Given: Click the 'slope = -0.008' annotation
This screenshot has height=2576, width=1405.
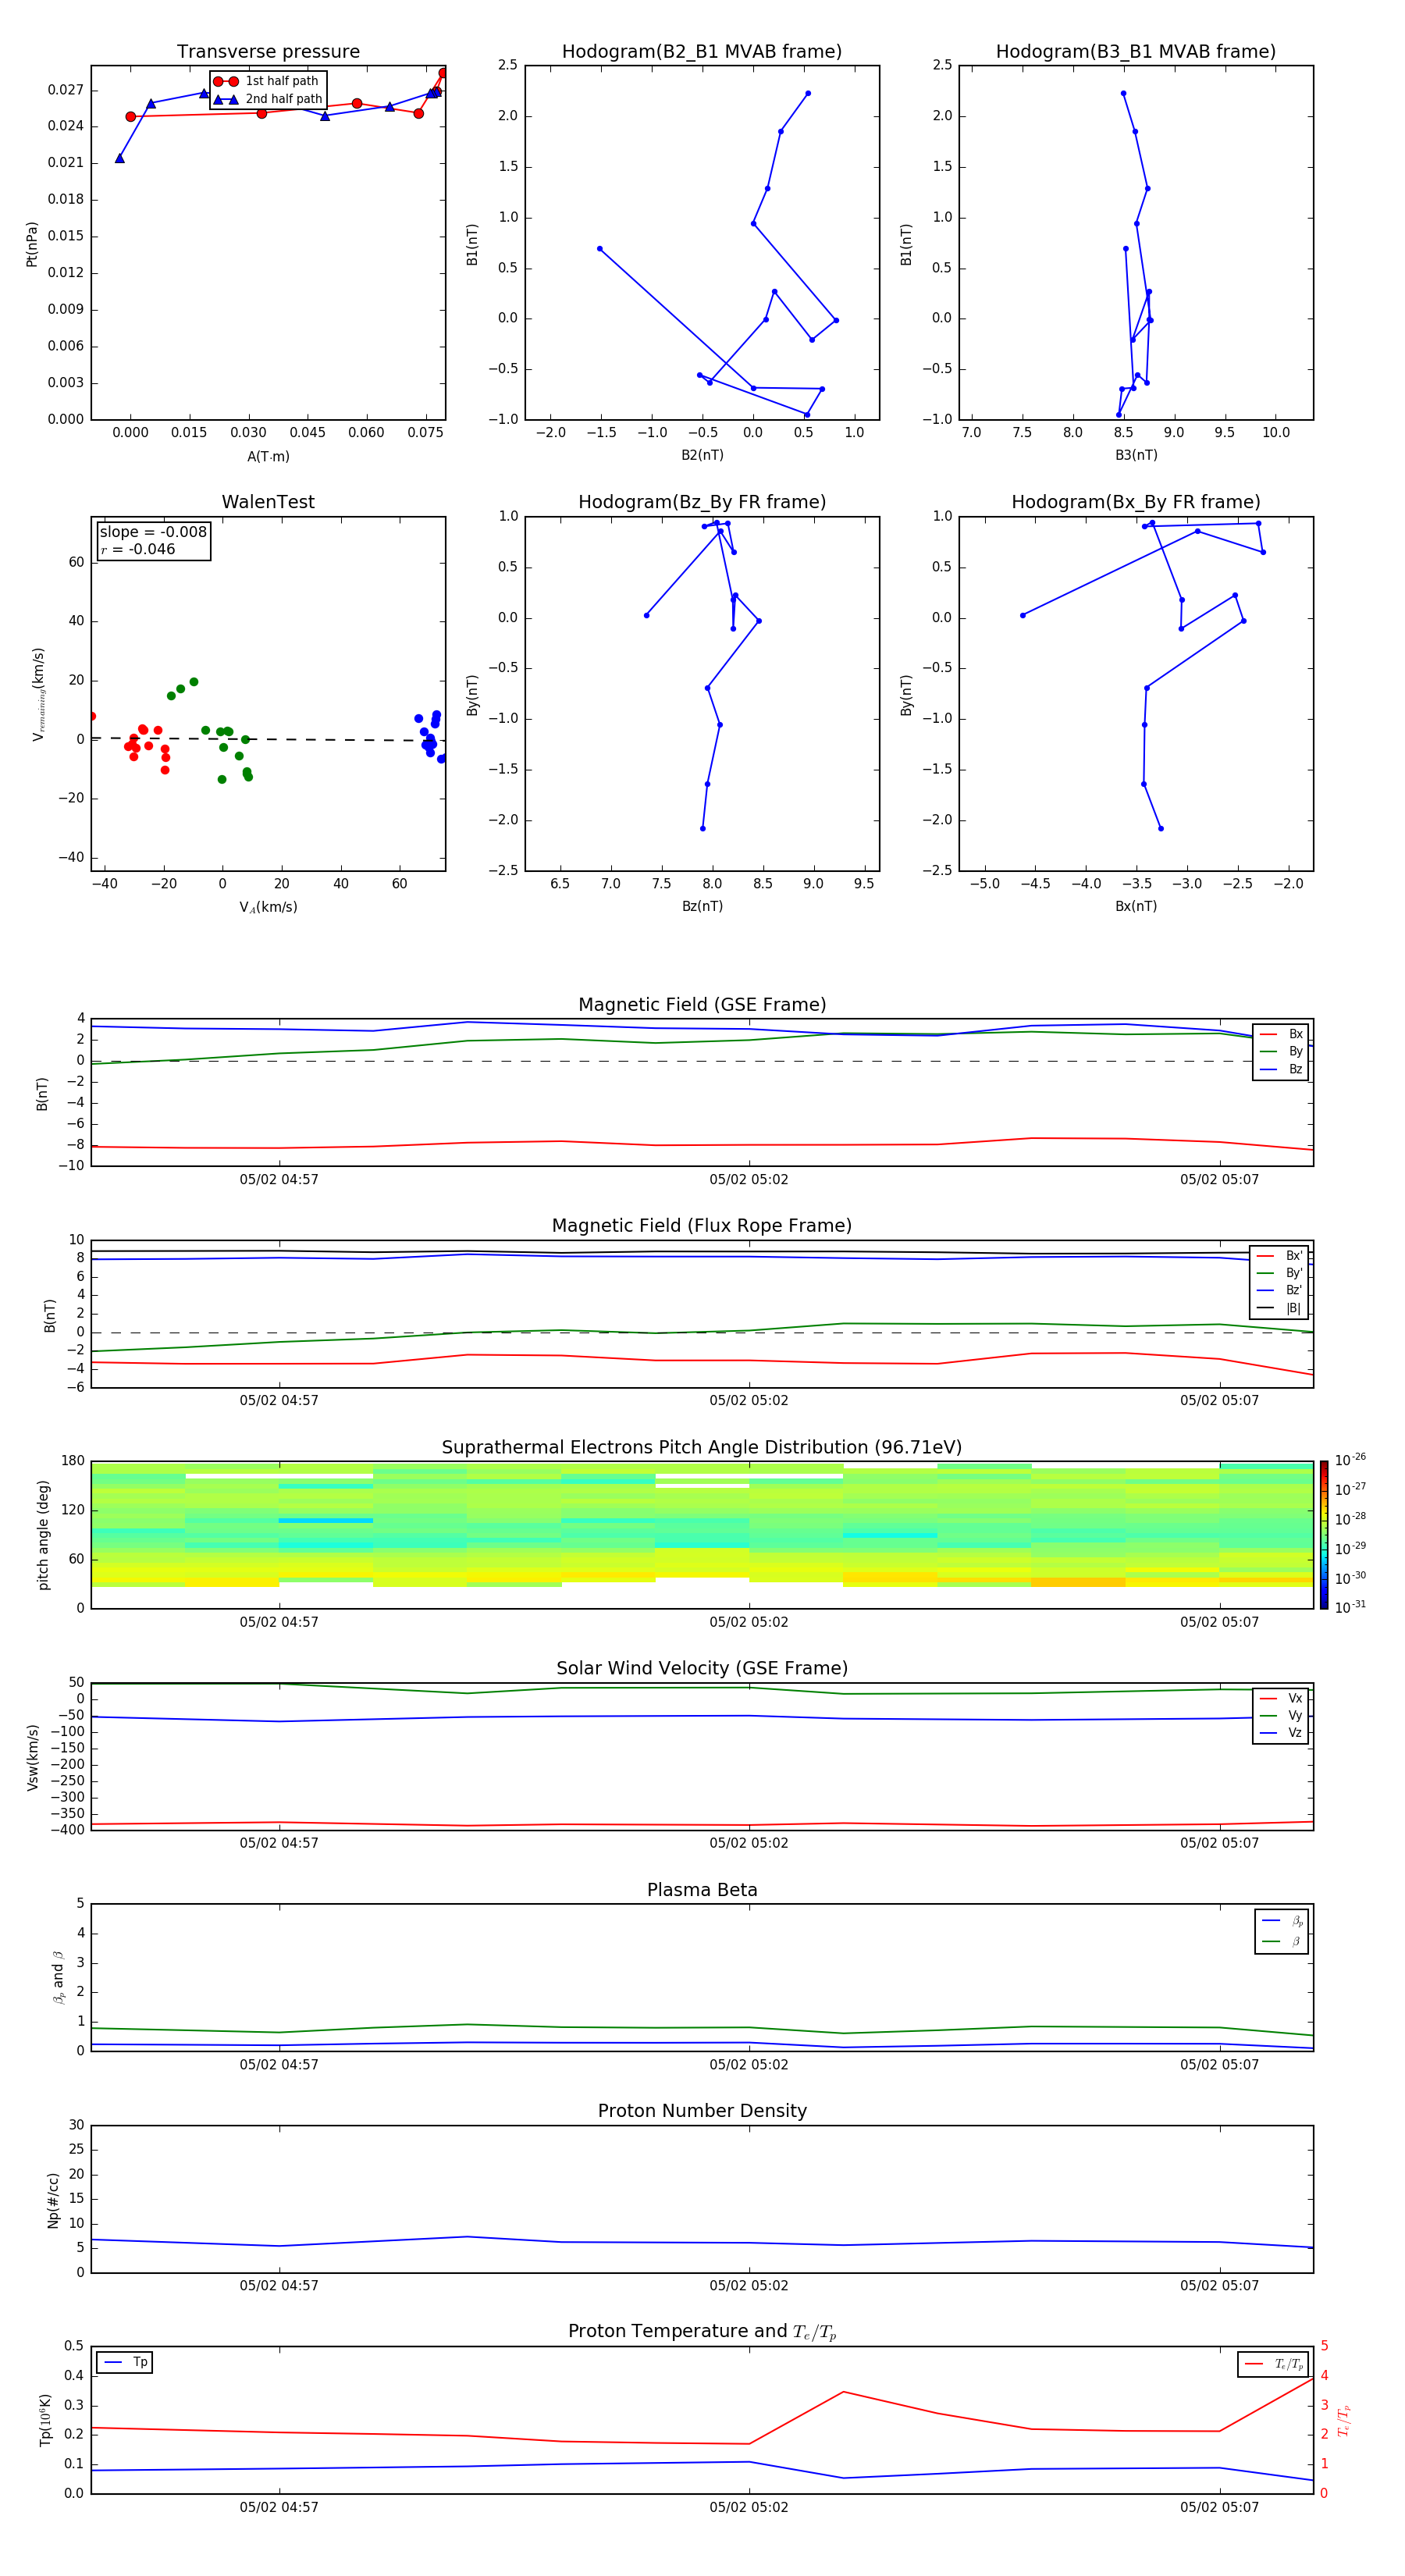Looking at the screenshot, I should click(153, 532).
